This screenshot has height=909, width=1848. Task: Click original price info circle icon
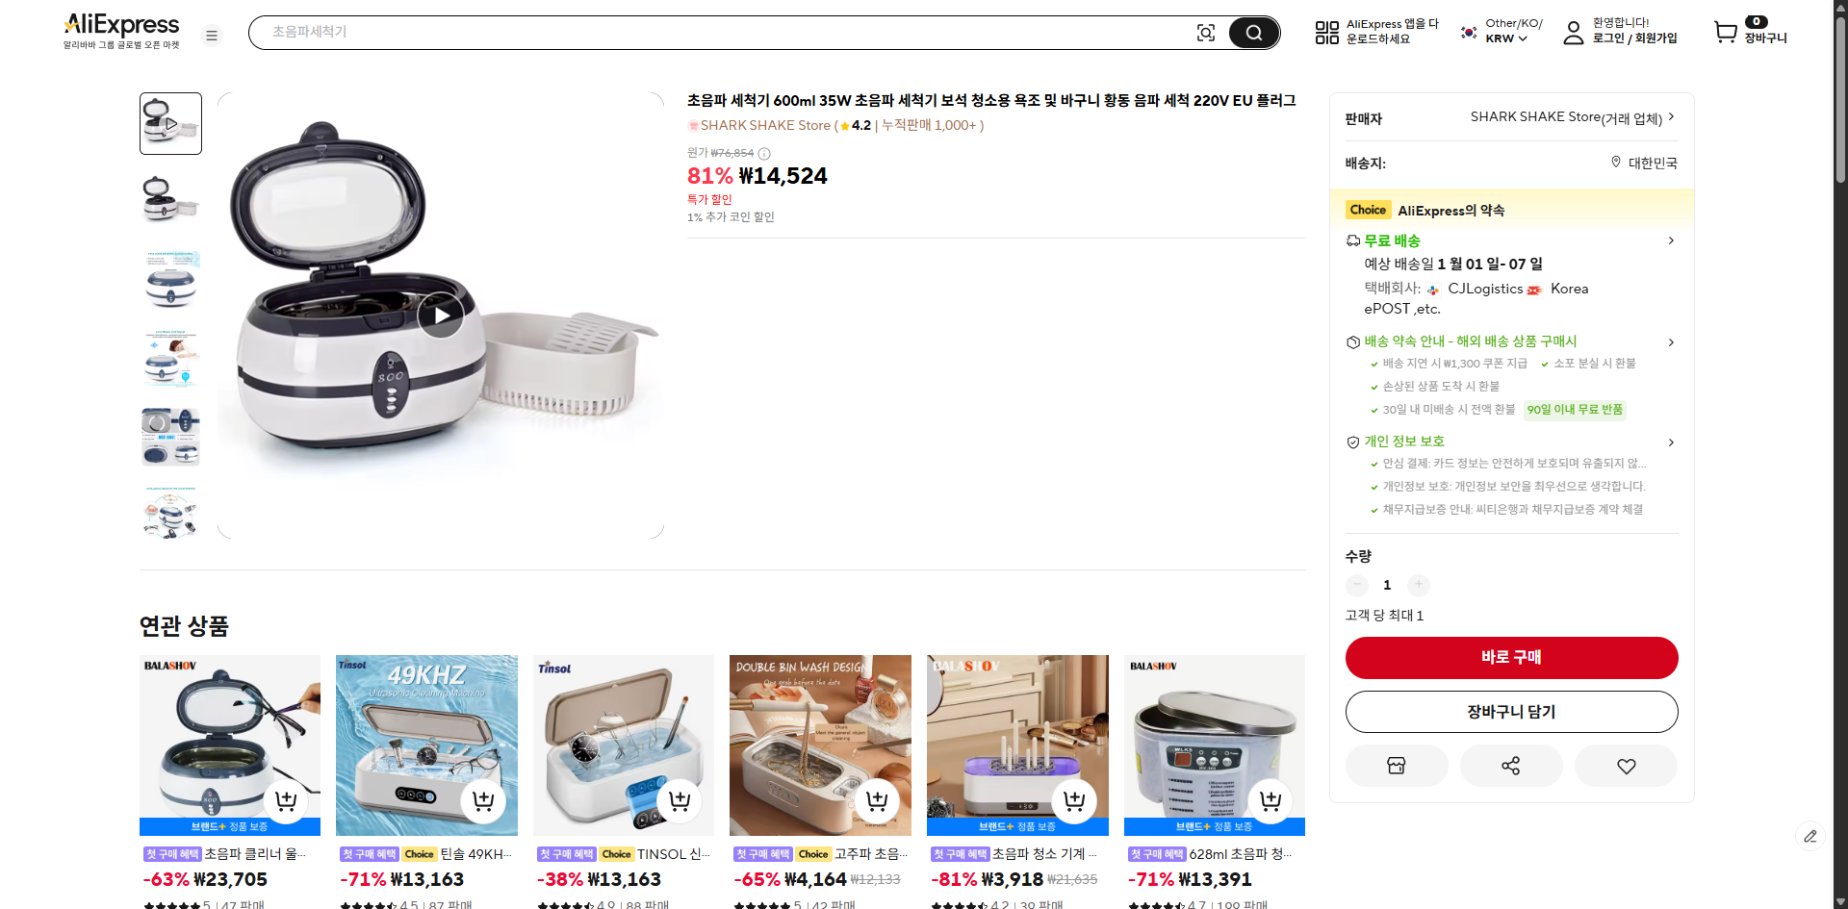[764, 154]
